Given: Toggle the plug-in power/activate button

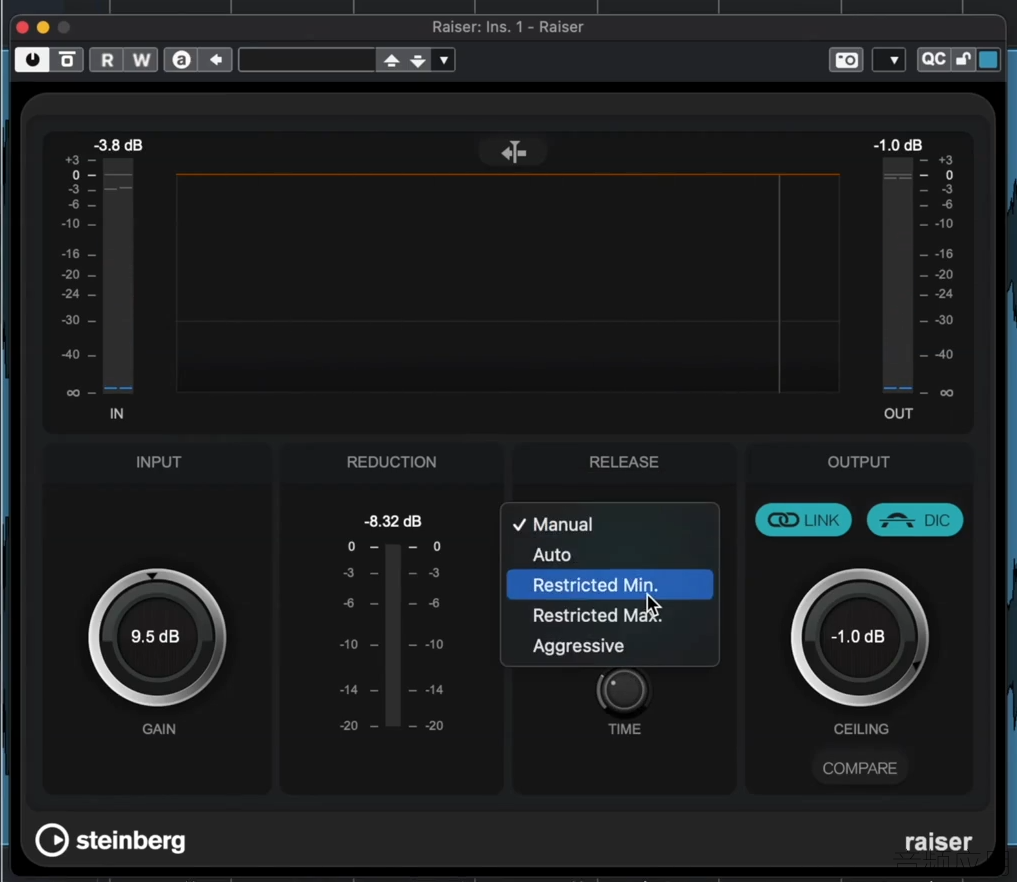Looking at the screenshot, I should [32, 60].
